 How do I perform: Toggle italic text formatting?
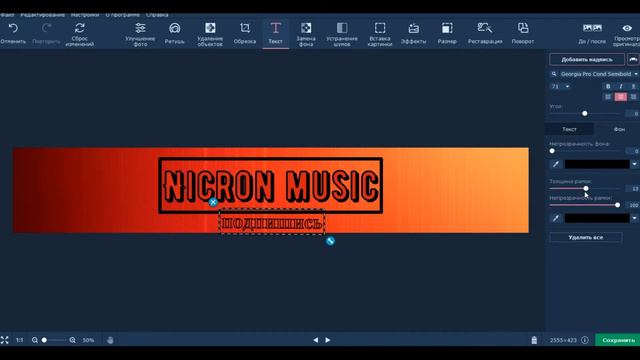(x=621, y=87)
